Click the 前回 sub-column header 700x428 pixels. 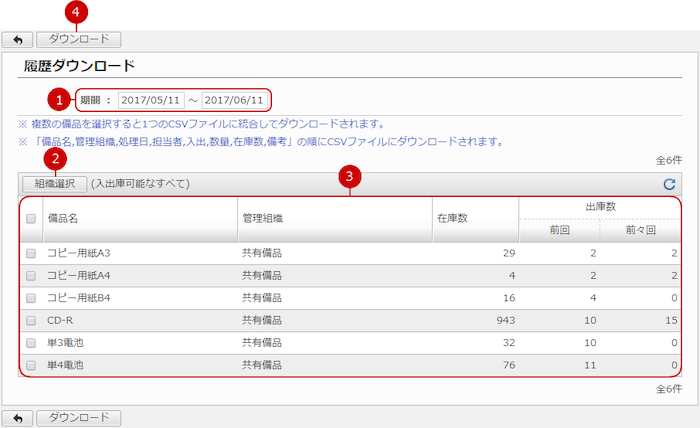click(x=559, y=230)
